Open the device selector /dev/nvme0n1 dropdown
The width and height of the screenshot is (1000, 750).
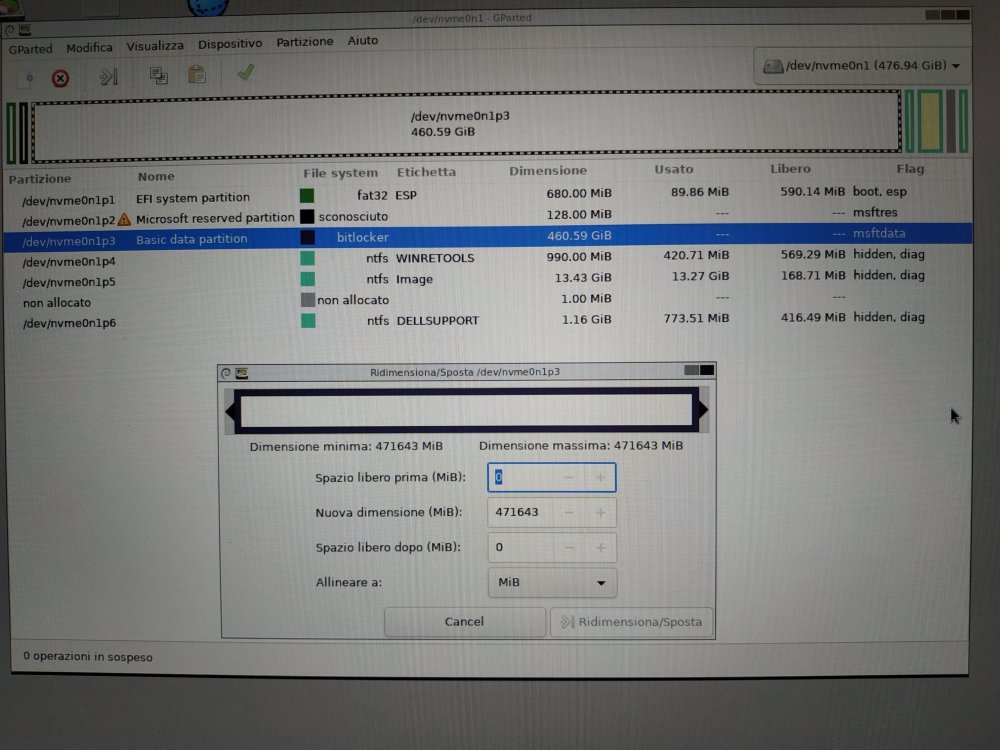click(862, 66)
